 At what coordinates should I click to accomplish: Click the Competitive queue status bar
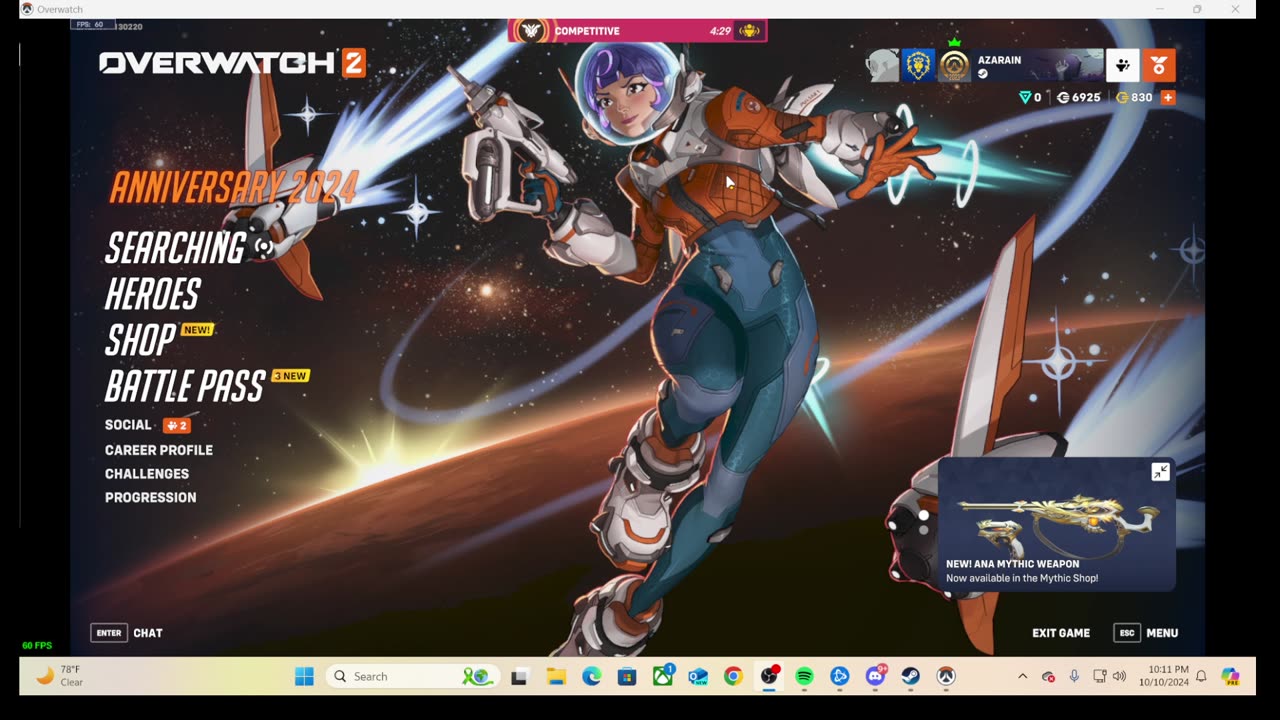[638, 31]
